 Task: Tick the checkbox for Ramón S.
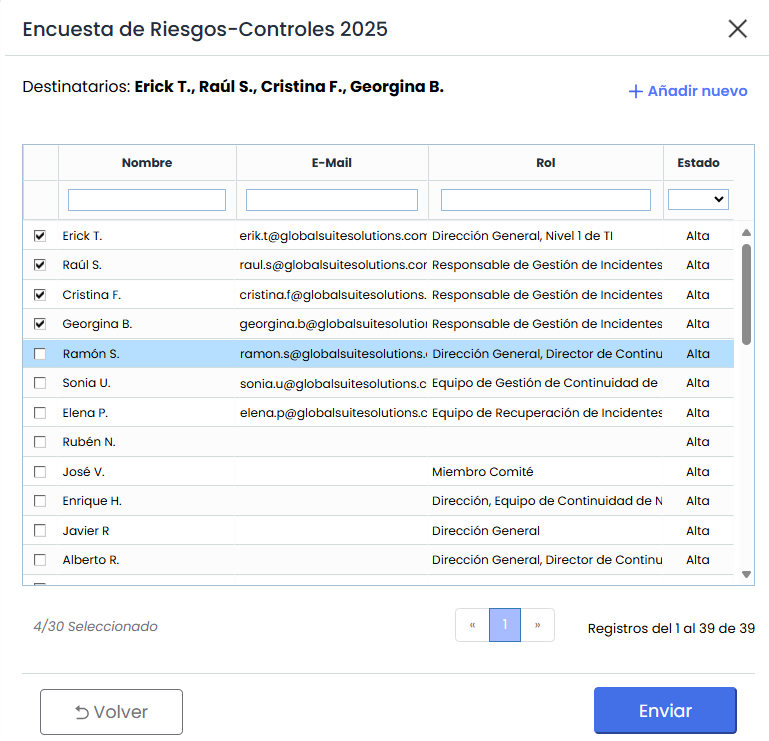click(40, 354)
